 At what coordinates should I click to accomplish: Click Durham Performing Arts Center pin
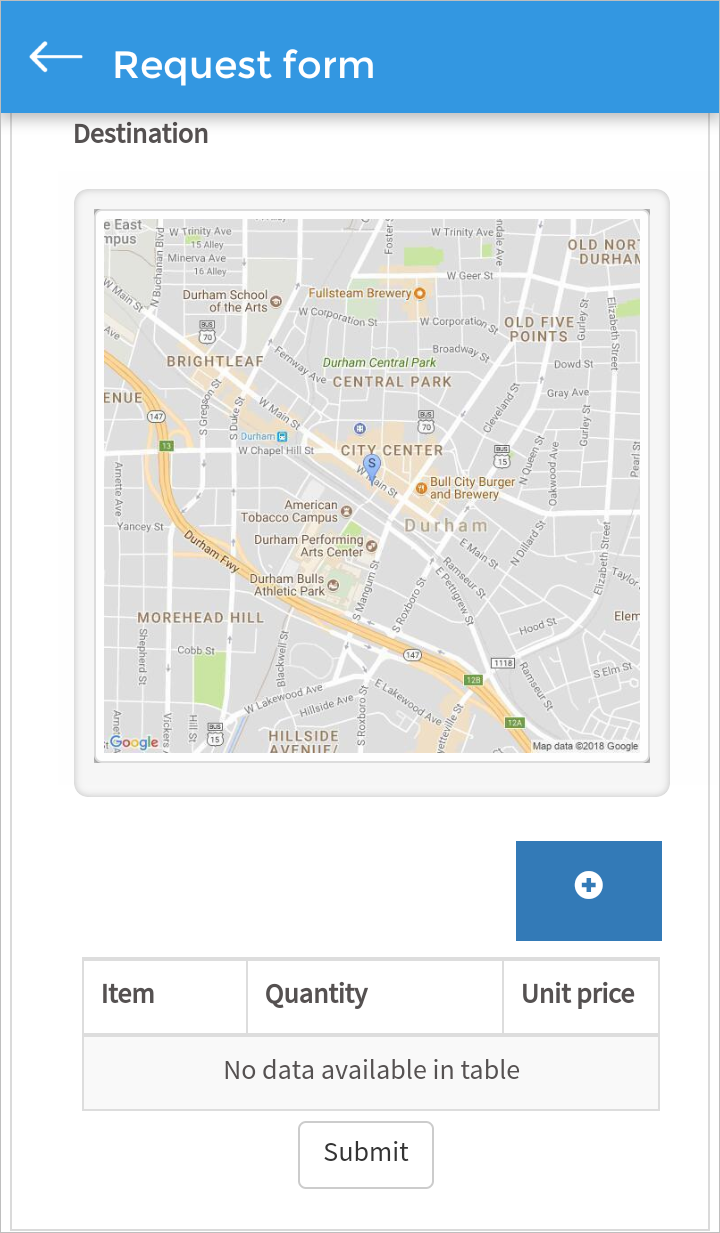click(x=372, y=545)
